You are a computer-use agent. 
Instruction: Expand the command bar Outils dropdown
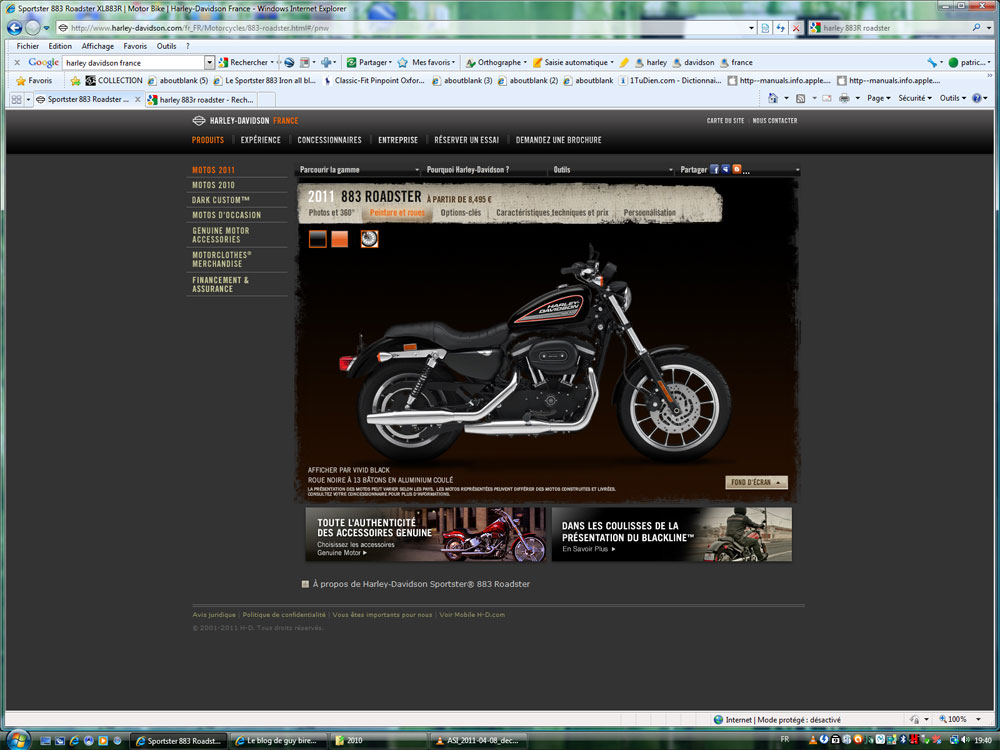point(953,98)
